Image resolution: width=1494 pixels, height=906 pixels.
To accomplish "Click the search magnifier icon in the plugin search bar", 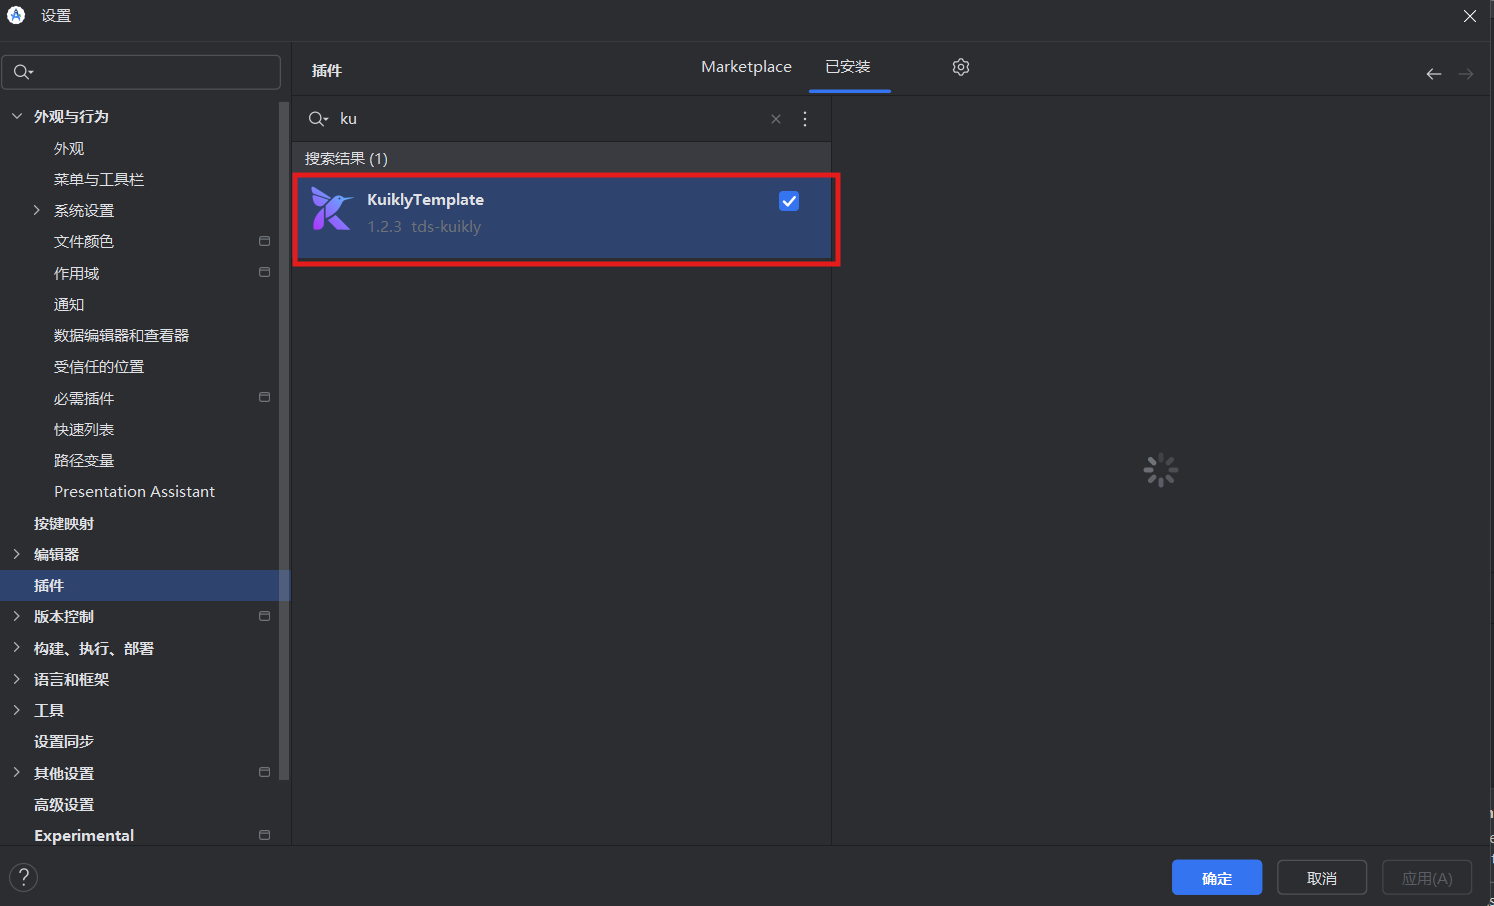I will (x=318, y=119).
